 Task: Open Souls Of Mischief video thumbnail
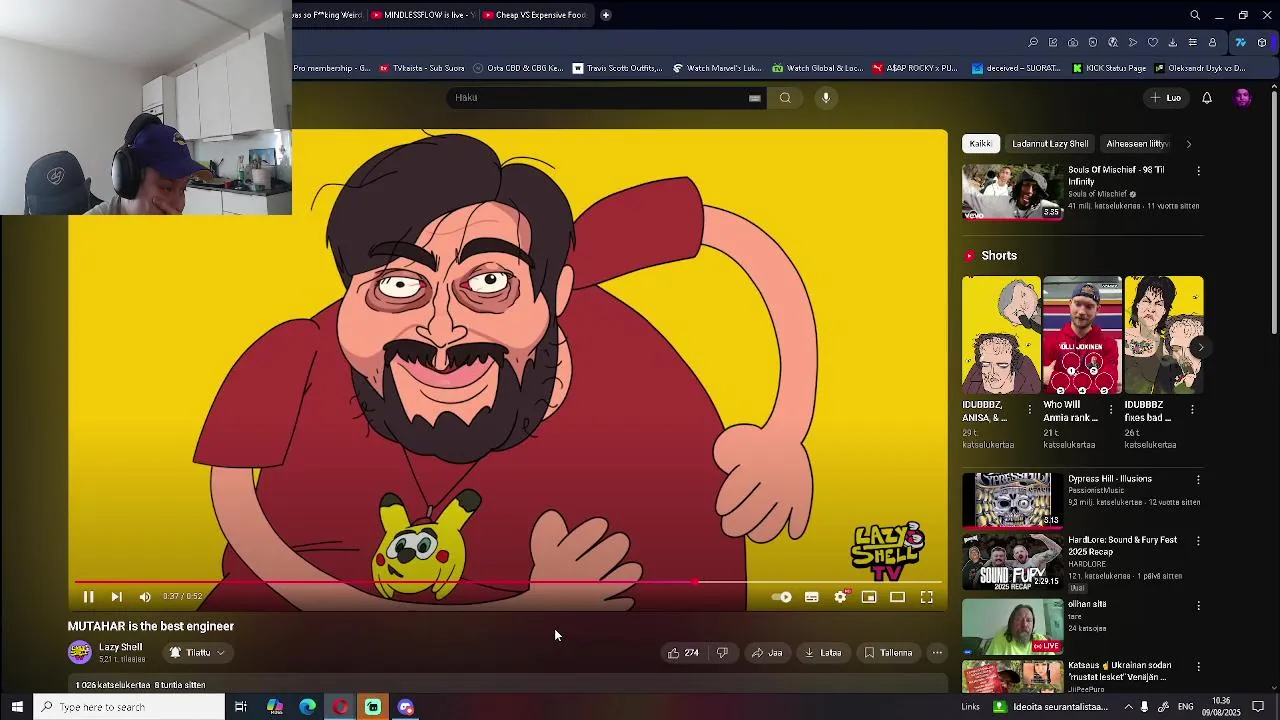pos(1012,191)
